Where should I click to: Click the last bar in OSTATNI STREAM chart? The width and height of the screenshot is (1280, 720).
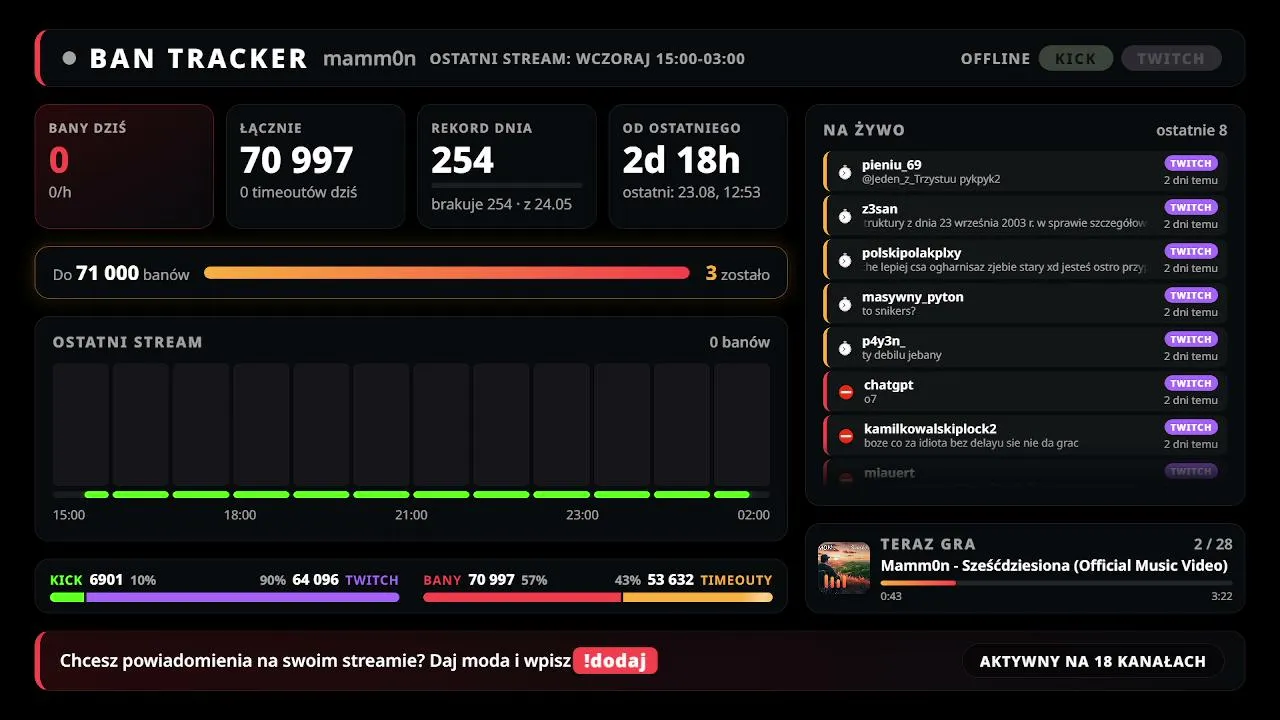click(742, 425)
